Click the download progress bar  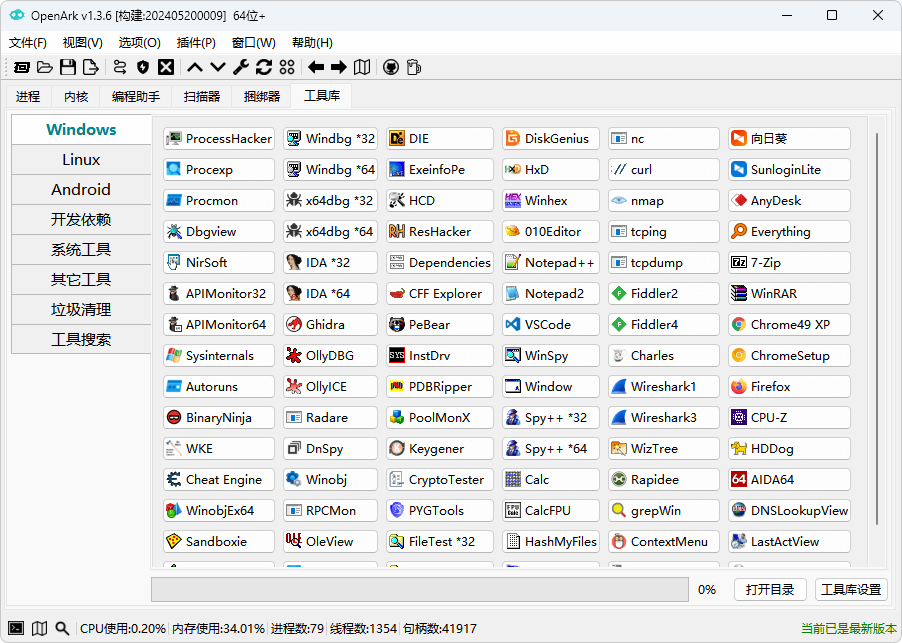click(x=420, y=590)
